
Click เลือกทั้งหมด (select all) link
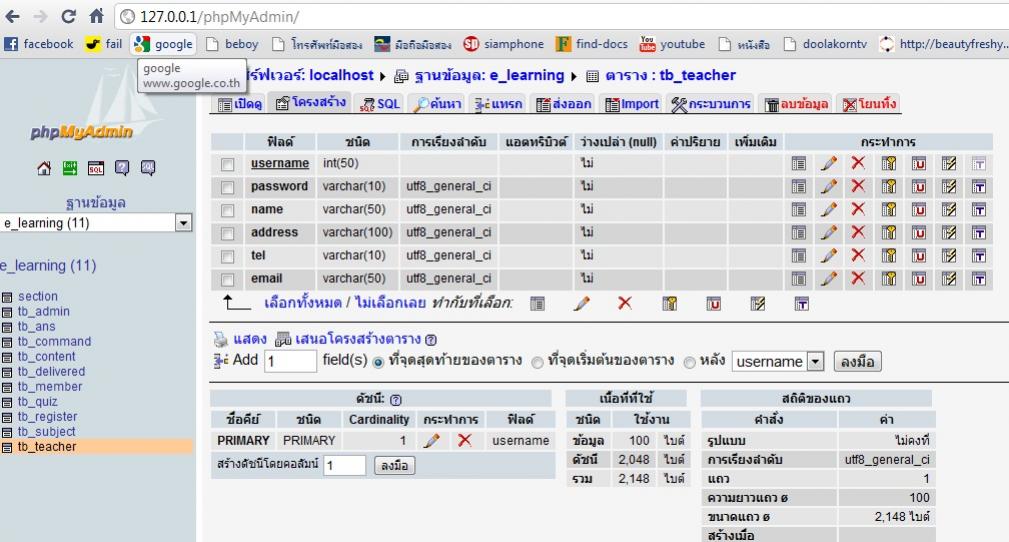(x=303, y=303)
